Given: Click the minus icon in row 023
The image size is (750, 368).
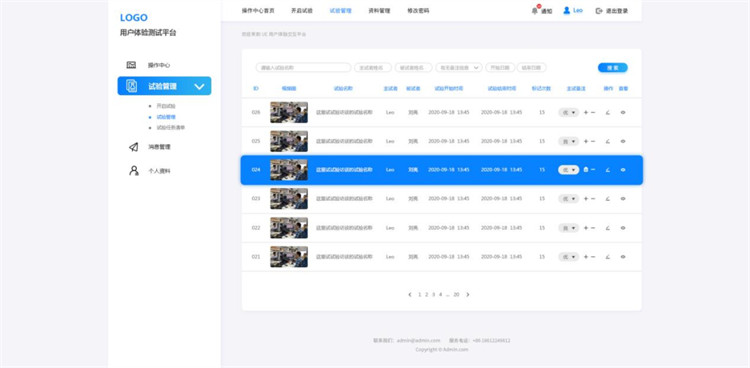Looking at the screenshot, I should (593, 199).
